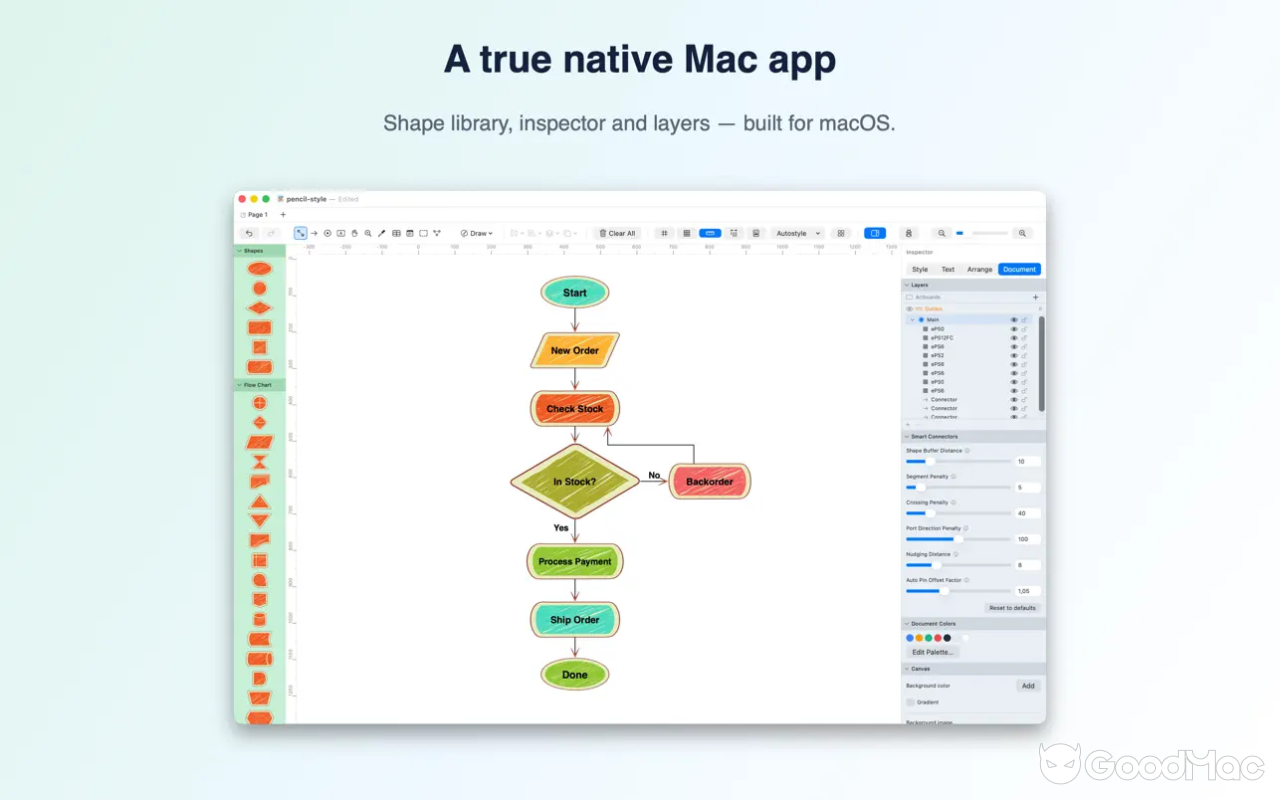Toggle the lined grid icon
This screenshot has width=1280, height=800.
[687, 233]
